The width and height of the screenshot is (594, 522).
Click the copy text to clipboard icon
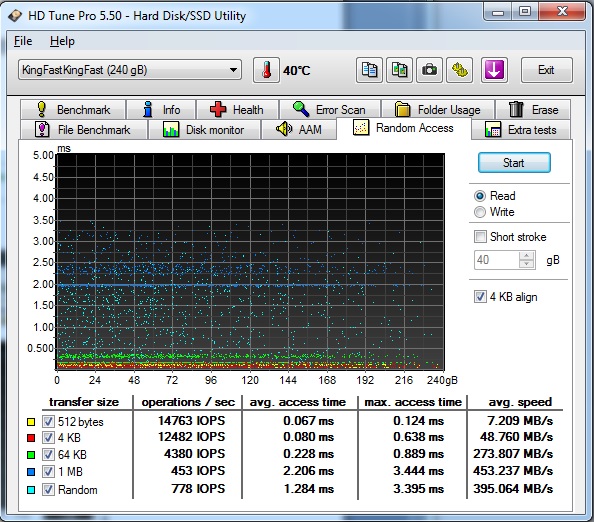[369, 70]
